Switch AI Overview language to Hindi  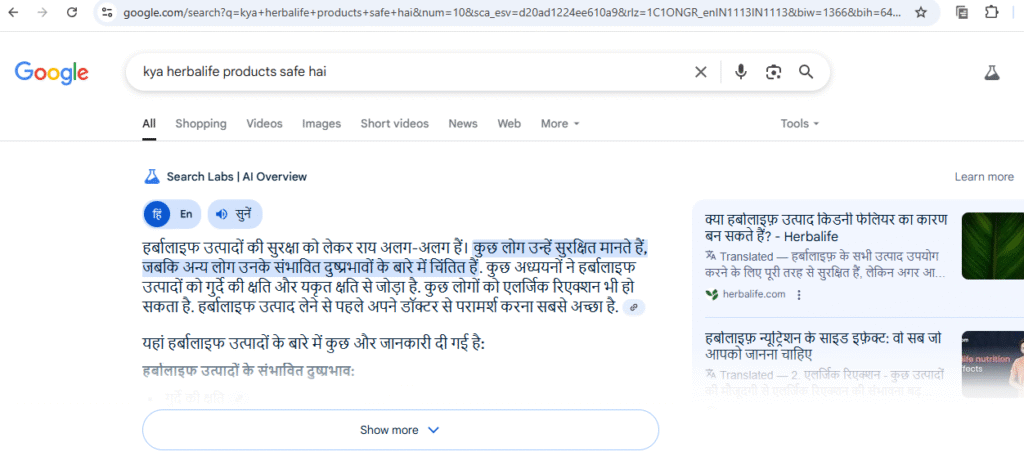[x=157, y=214]
